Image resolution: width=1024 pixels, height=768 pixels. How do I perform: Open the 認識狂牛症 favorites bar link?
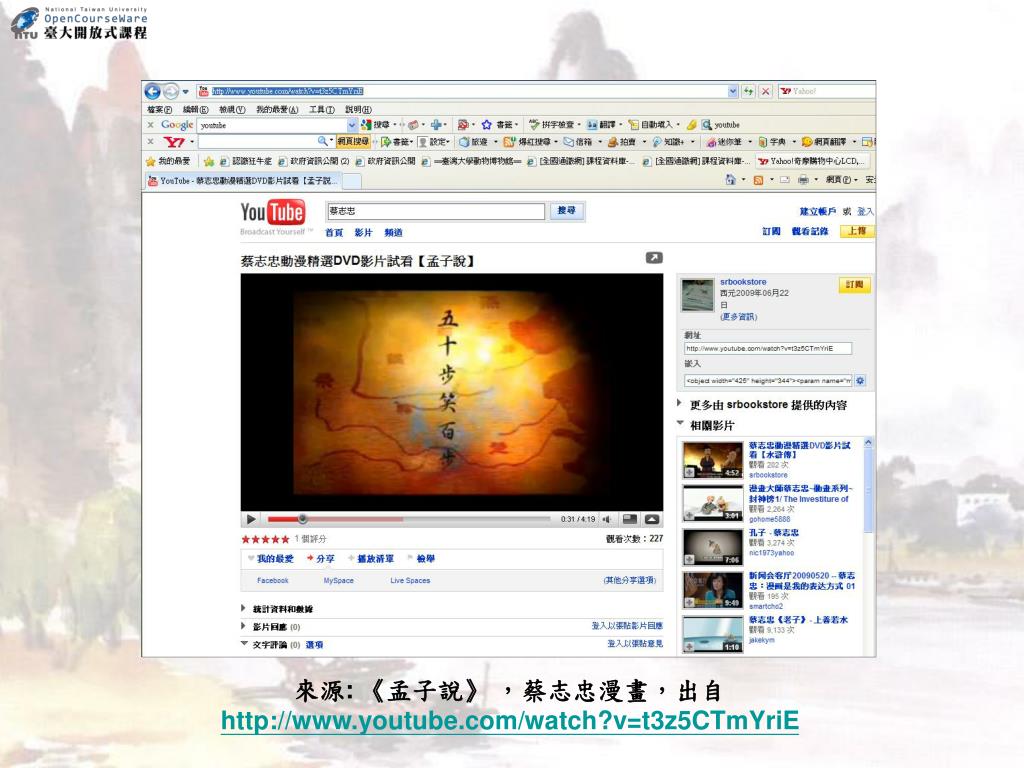coord(246,161)
